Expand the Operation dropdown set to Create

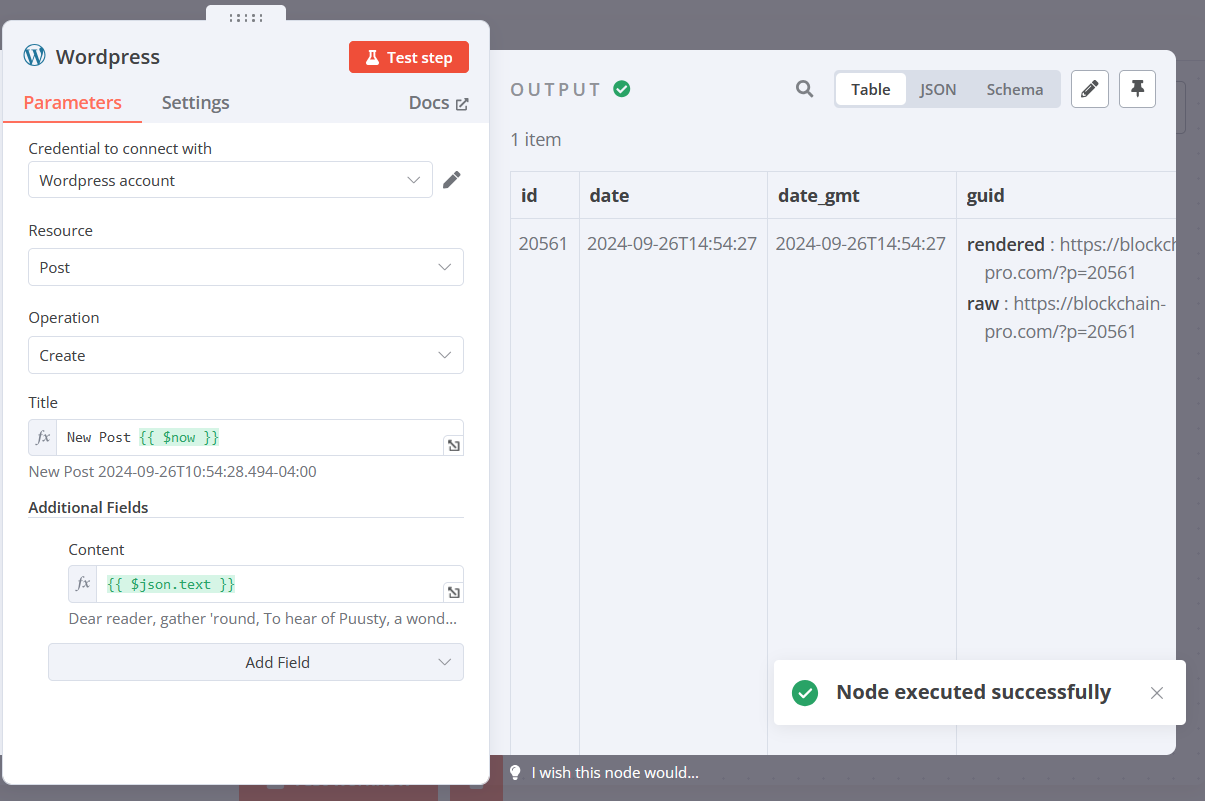pos(246,355)
